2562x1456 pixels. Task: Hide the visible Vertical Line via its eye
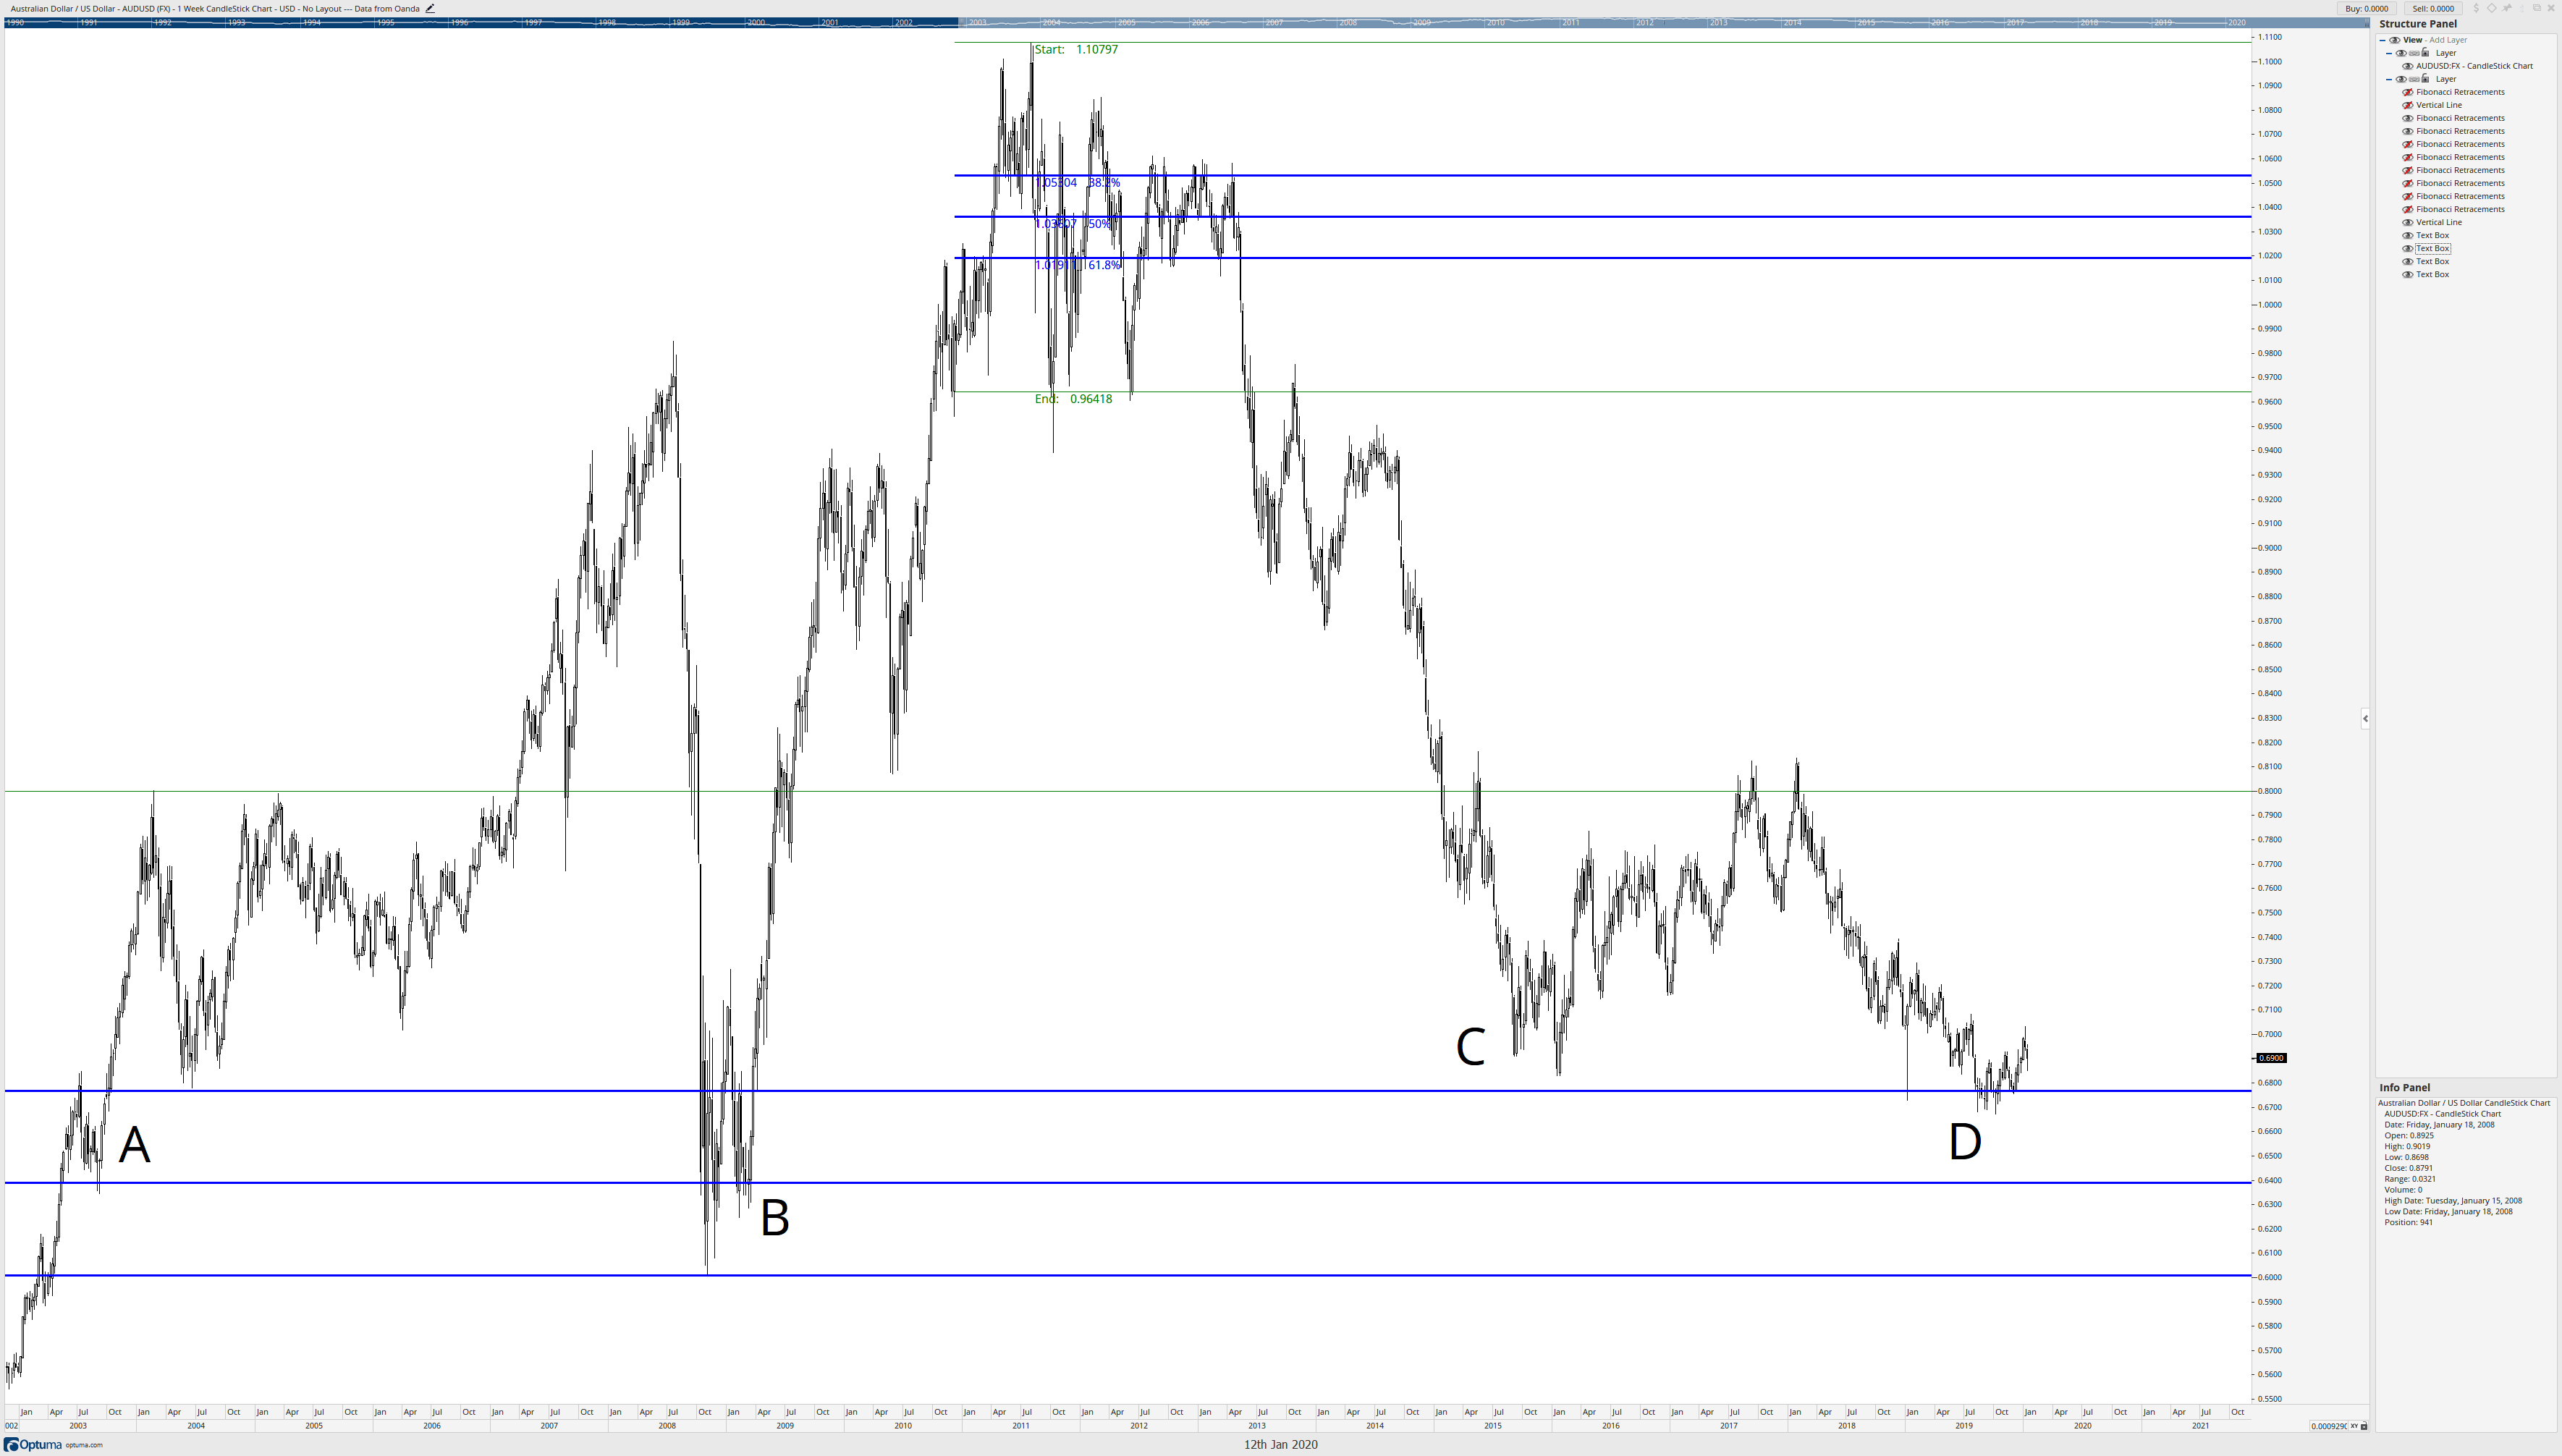[x=2408, y=222]
